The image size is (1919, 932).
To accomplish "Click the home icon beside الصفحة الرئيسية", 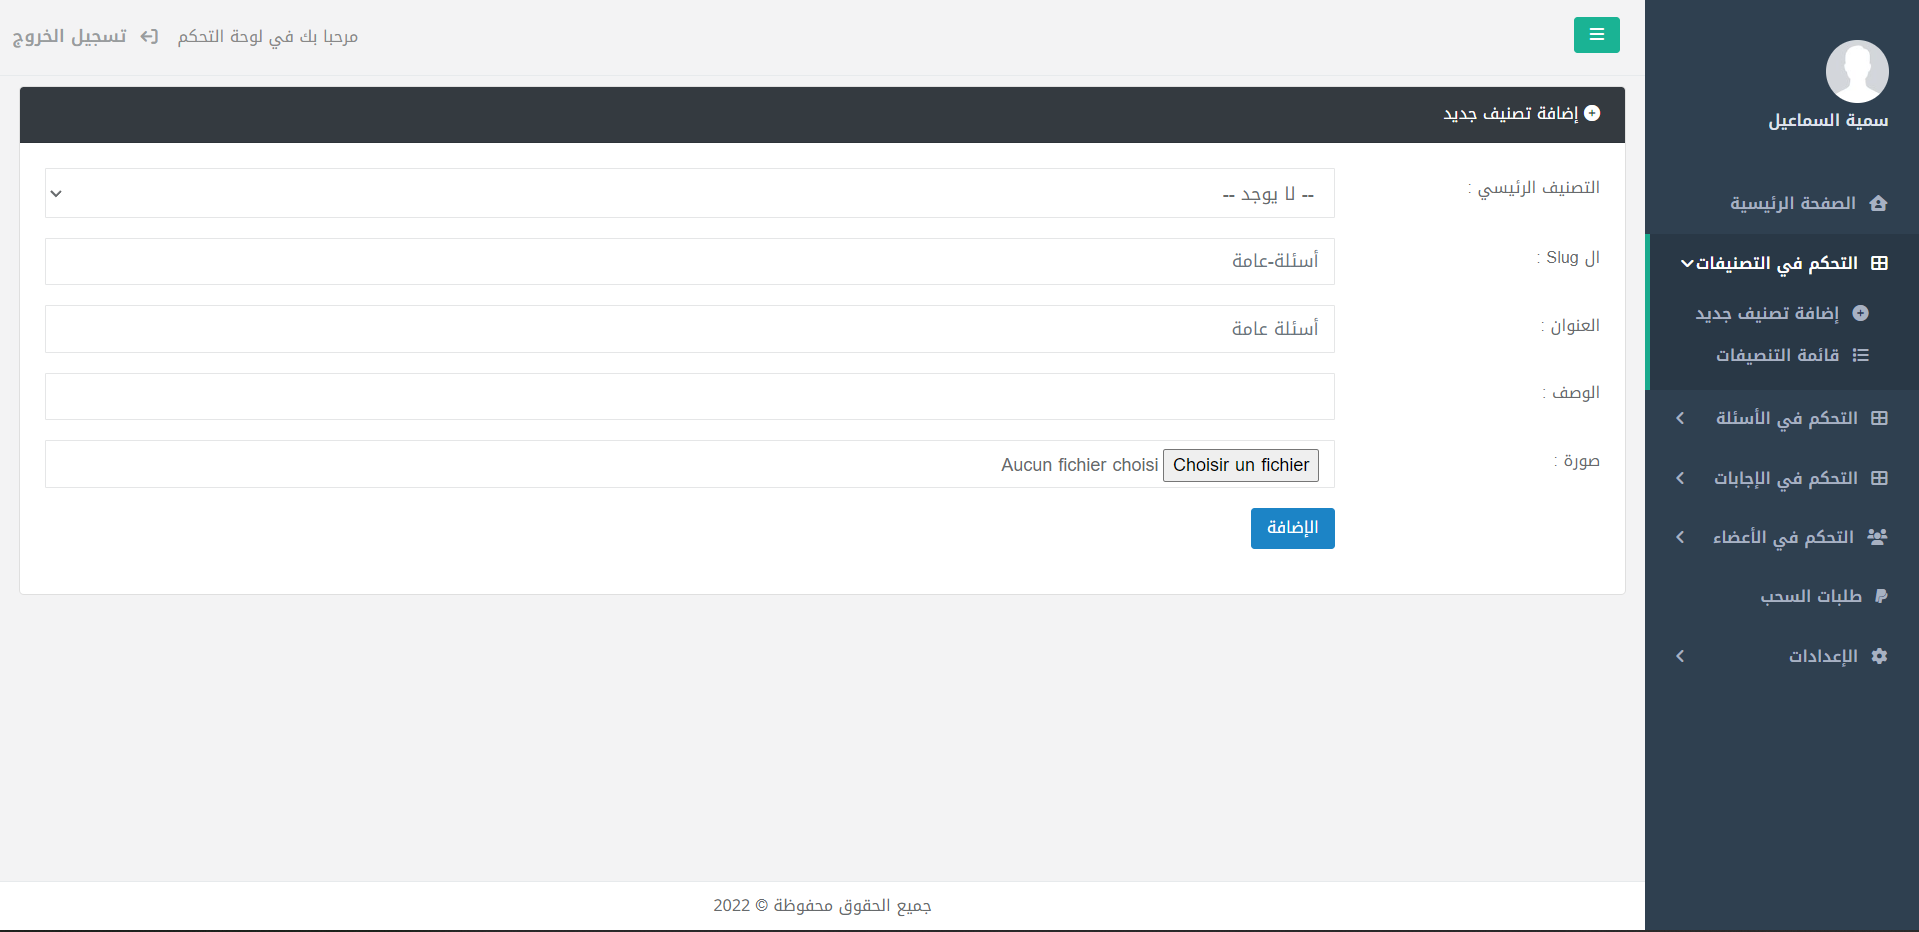I will click(x=1878, y=203).
